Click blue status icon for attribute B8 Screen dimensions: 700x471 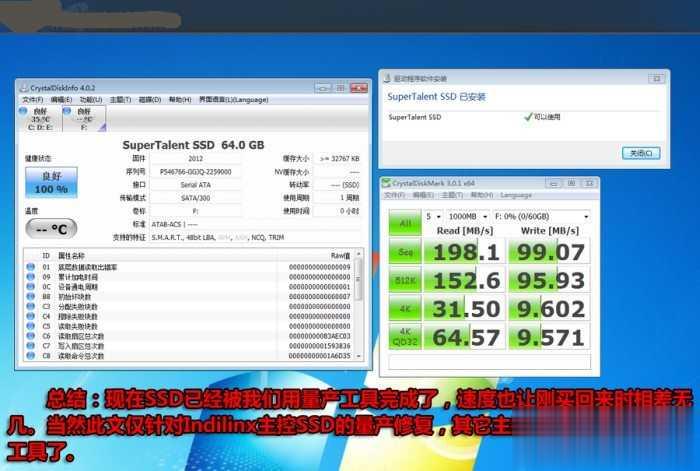point(30,296)
